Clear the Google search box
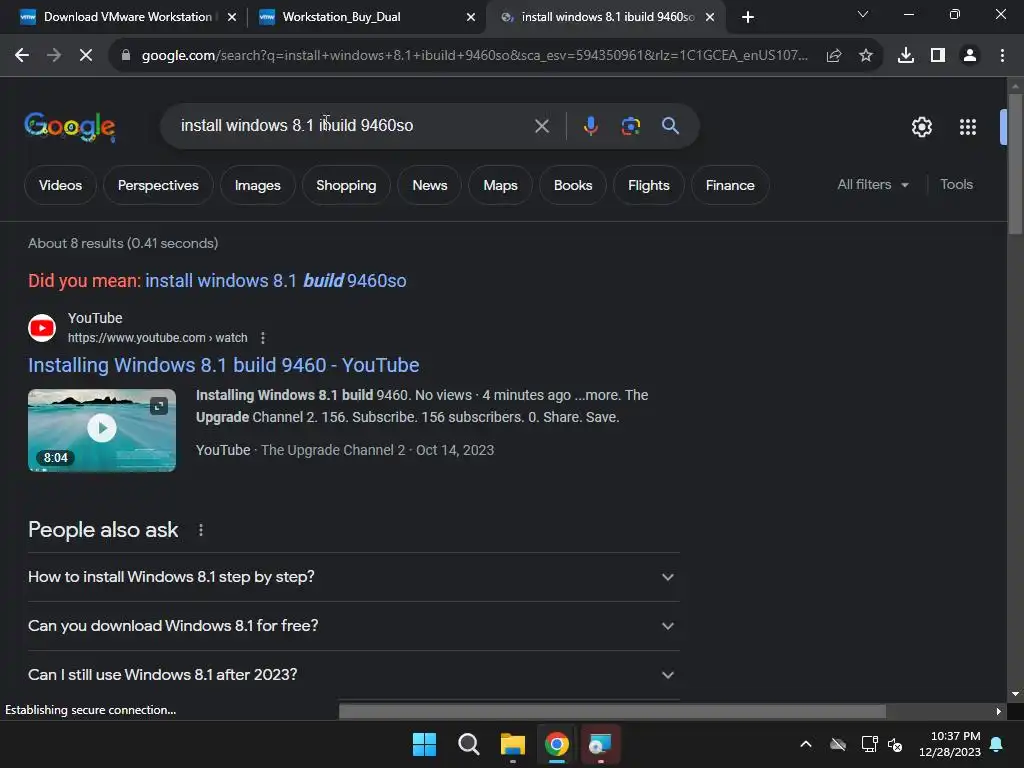Screen dimensions: 1024x768 [542, 125]
